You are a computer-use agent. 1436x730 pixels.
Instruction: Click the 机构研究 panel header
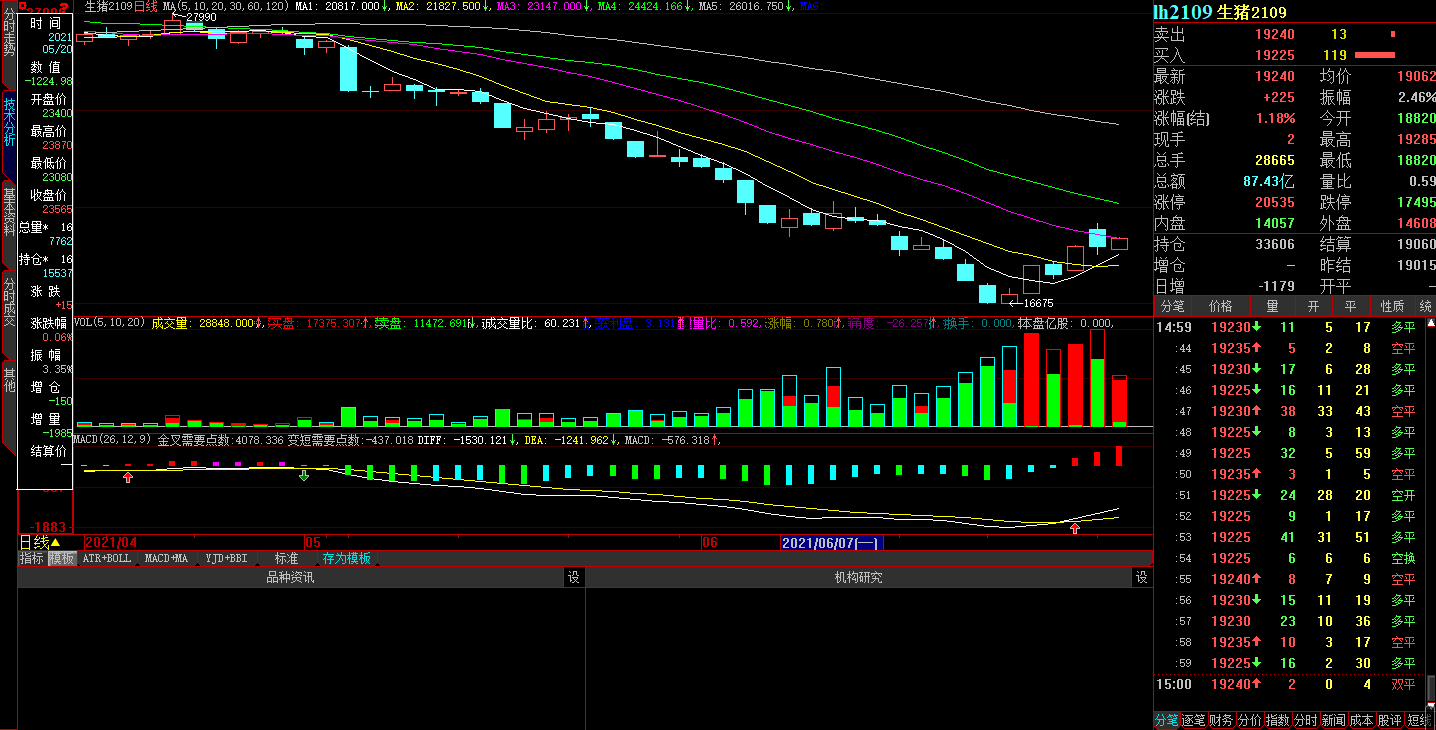[858, 577]
